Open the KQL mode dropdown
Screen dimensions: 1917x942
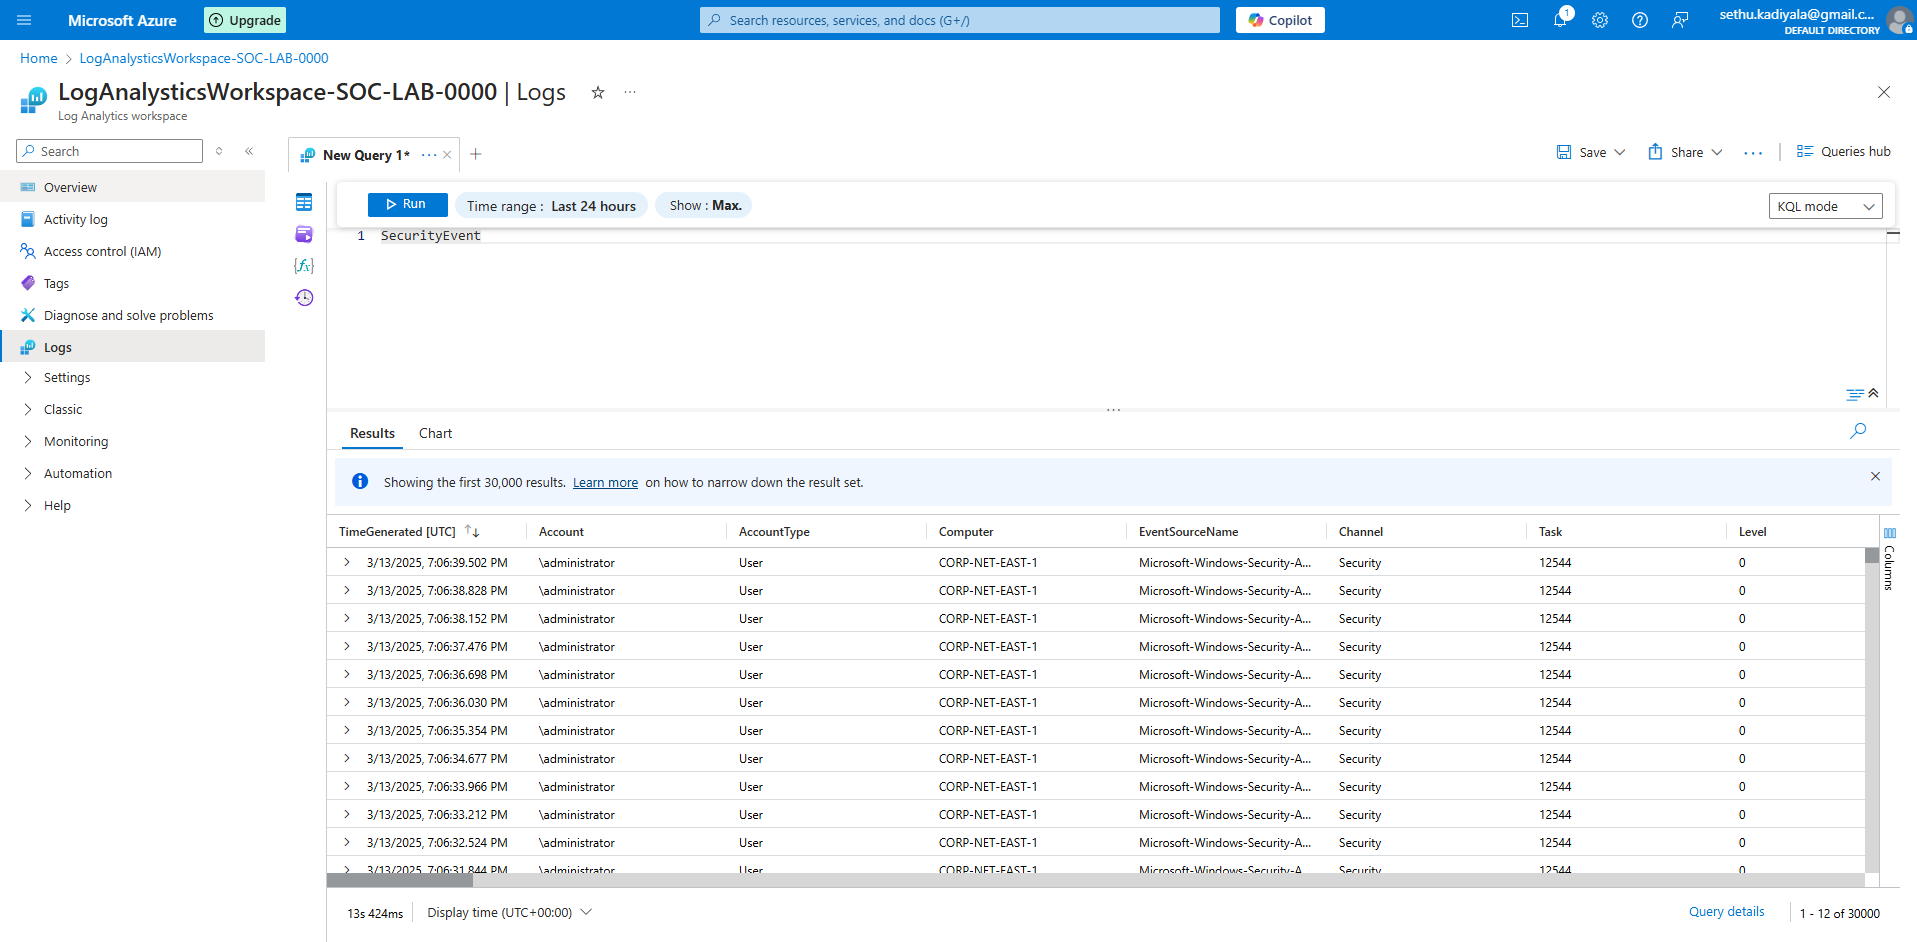1825,206
